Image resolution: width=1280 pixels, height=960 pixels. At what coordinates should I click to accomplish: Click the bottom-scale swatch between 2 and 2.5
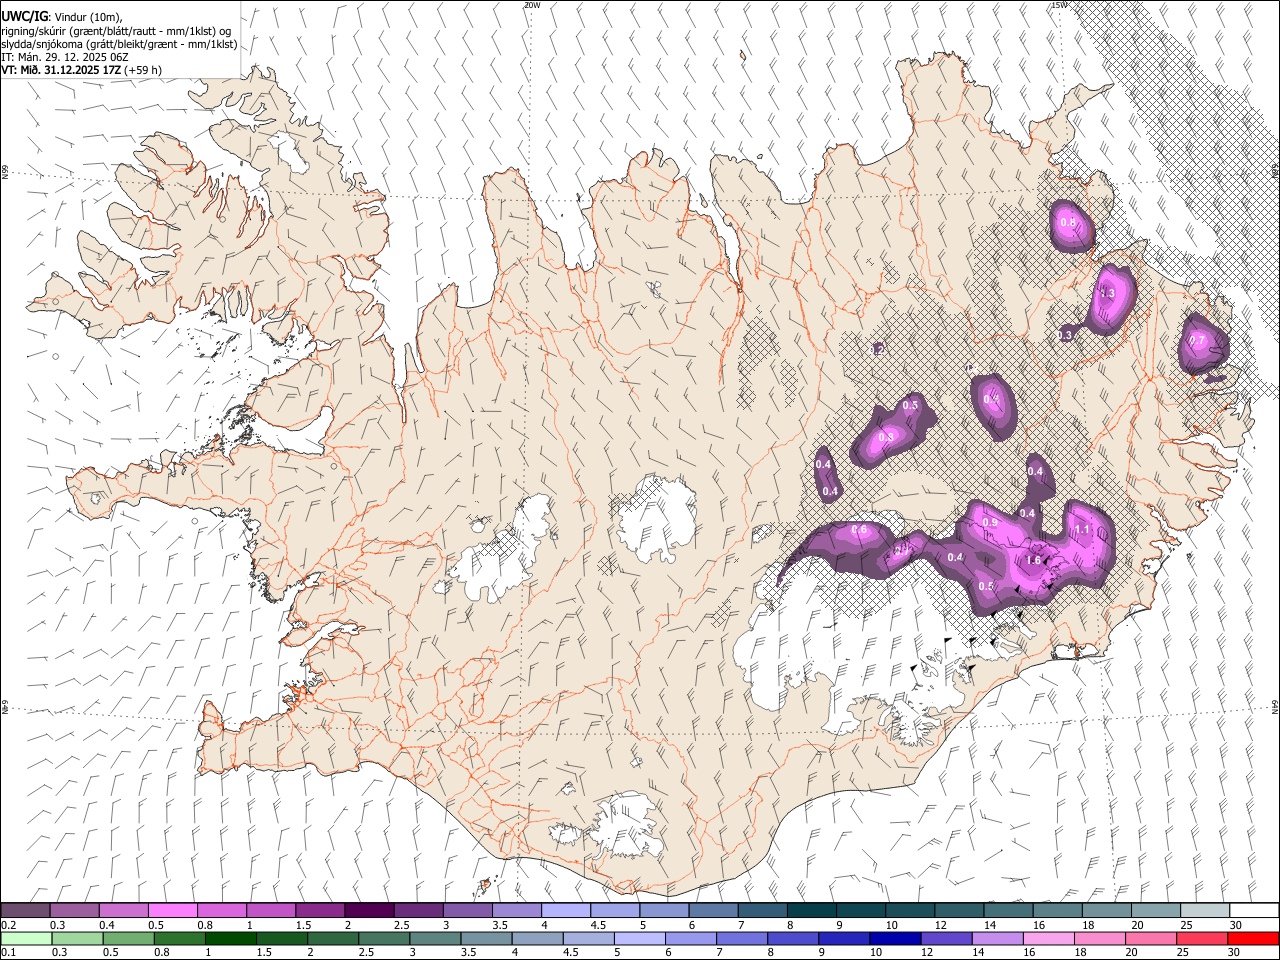click(333, 938)
